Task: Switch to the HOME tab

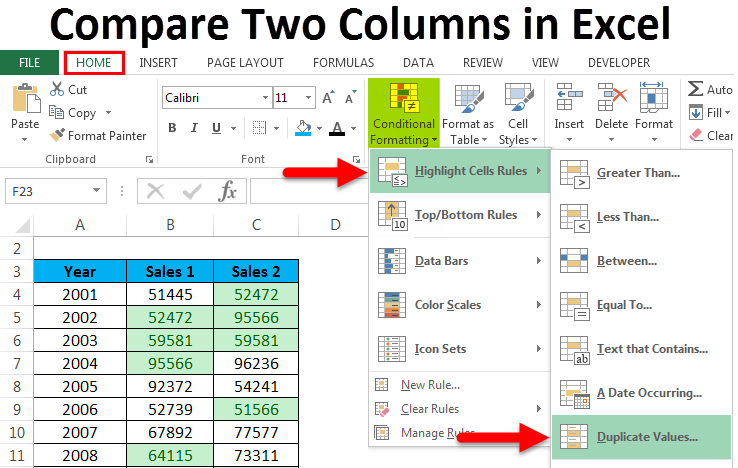Action: click(94, 63)
